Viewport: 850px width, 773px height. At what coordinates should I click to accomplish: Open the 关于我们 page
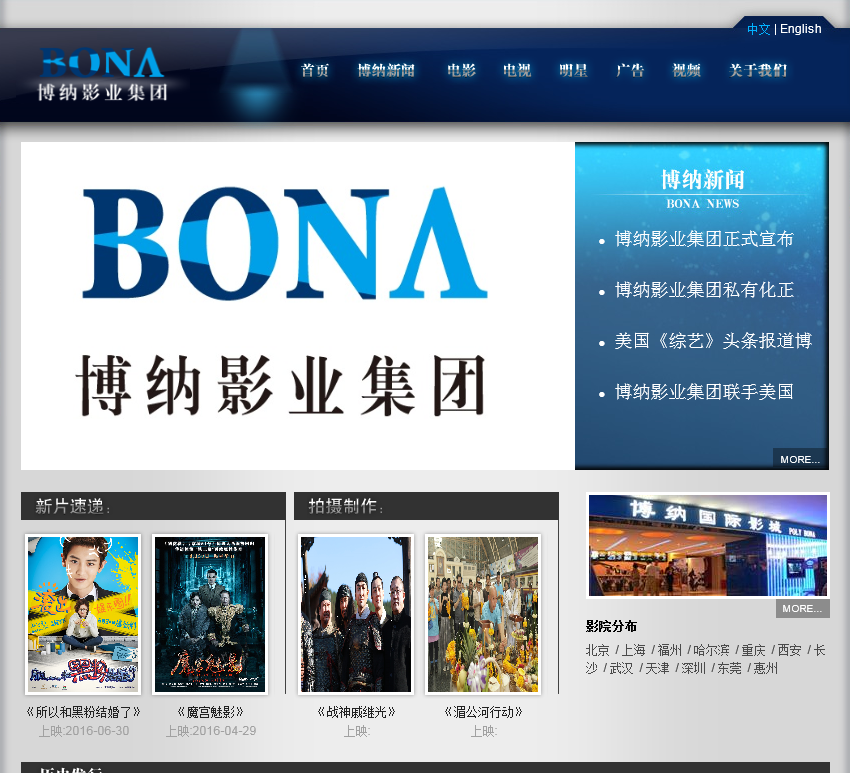758,70
